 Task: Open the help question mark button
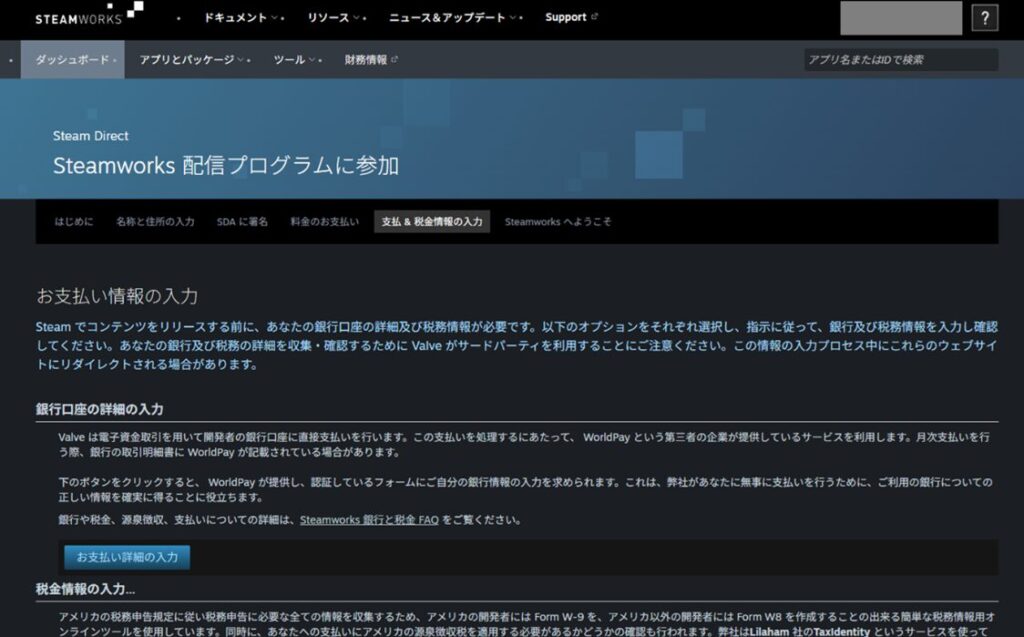pyautogui.click(x=984, y=18)
